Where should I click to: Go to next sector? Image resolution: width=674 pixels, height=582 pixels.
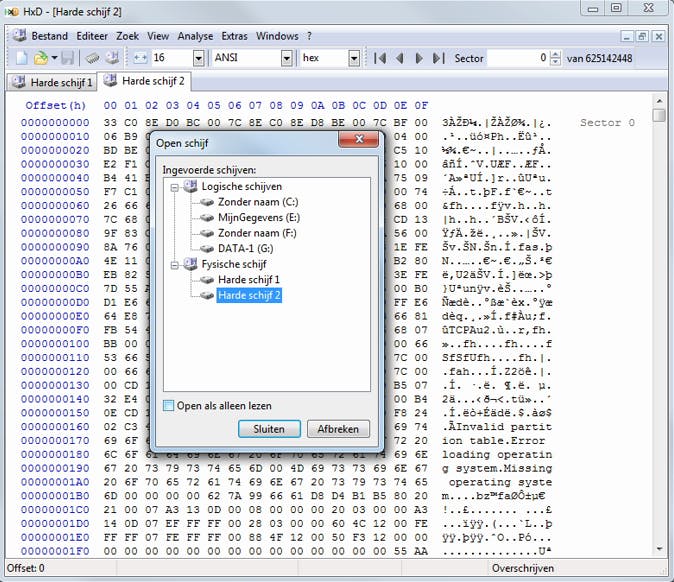(x=419, y=58)
